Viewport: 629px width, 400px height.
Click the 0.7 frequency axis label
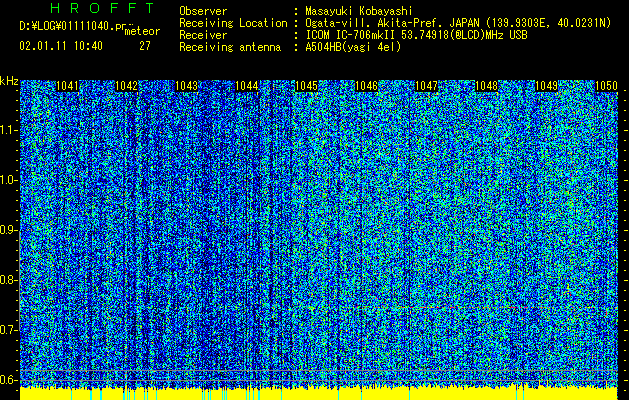coord(8,330)
